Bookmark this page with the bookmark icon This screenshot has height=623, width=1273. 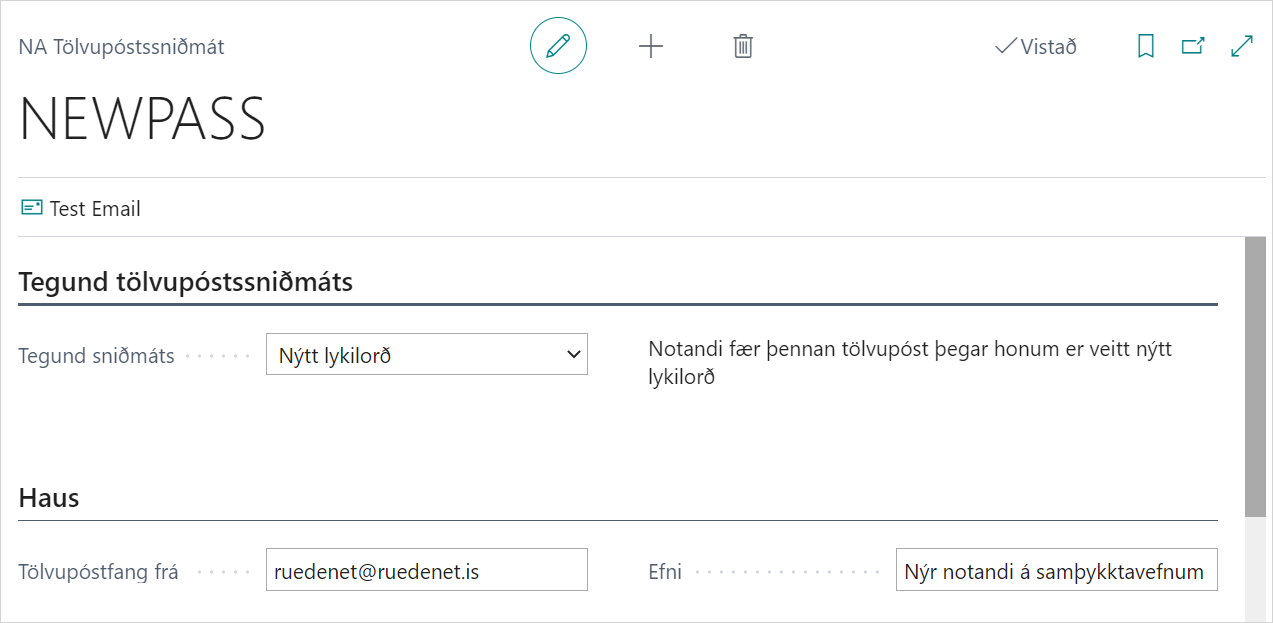coord(1146,46)
